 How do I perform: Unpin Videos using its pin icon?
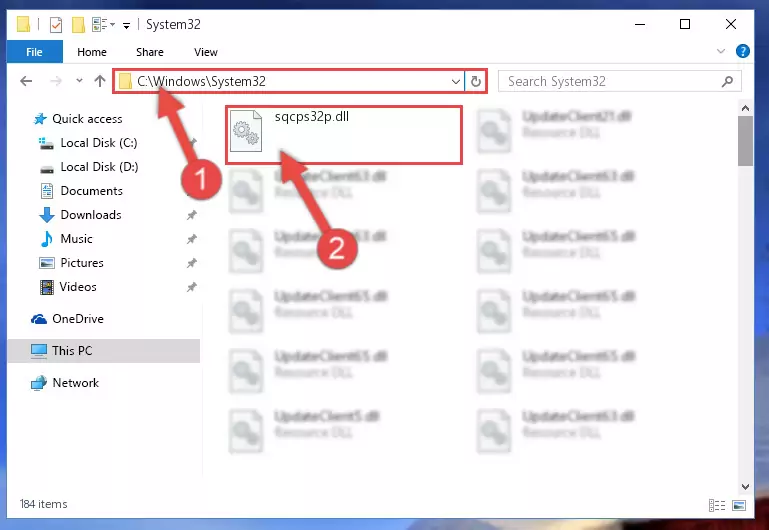[x=191, y=287]
